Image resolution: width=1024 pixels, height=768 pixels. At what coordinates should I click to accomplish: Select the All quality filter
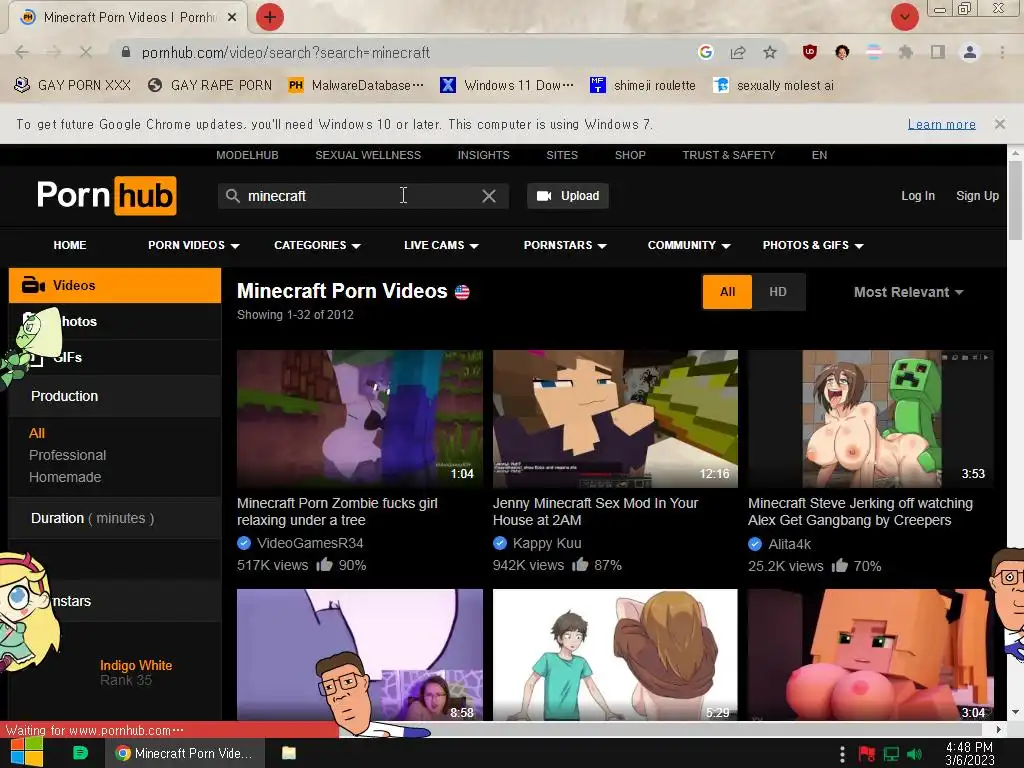point(728,292)
